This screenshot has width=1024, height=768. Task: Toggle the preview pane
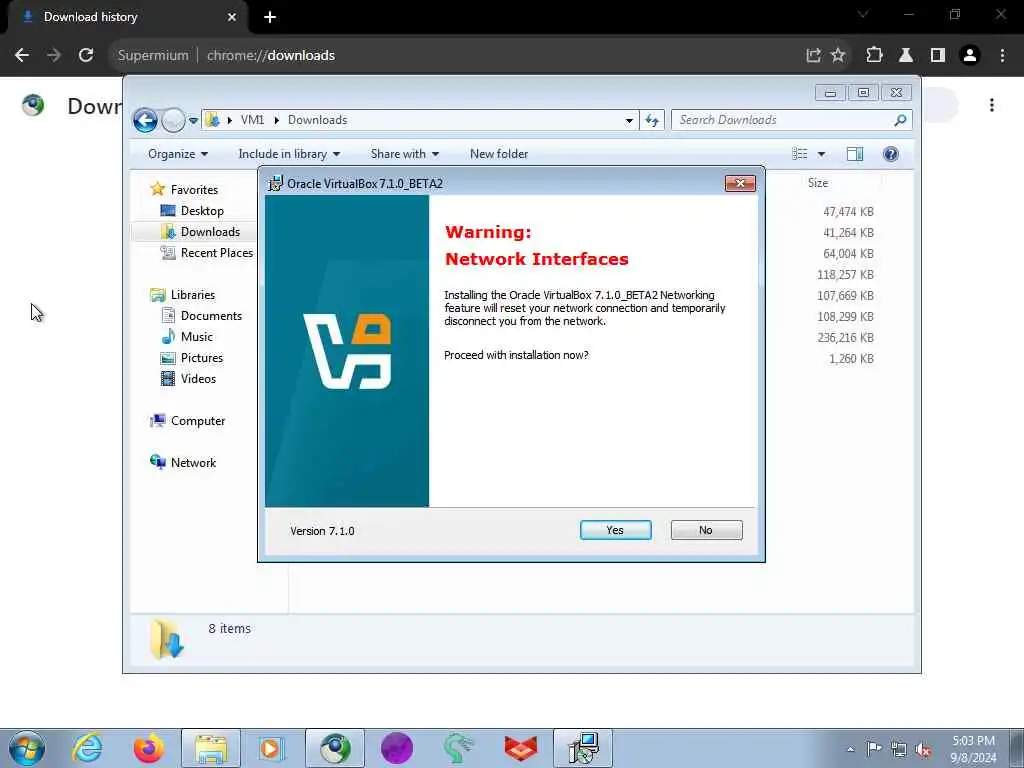tap(855, 154)
